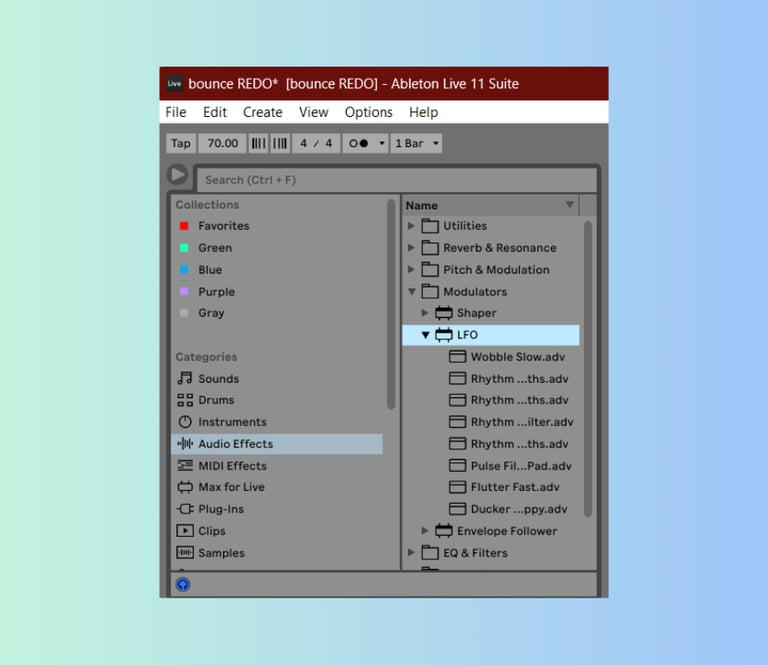Click the browser show/hide play triangle icon

(x=177, y=174)
